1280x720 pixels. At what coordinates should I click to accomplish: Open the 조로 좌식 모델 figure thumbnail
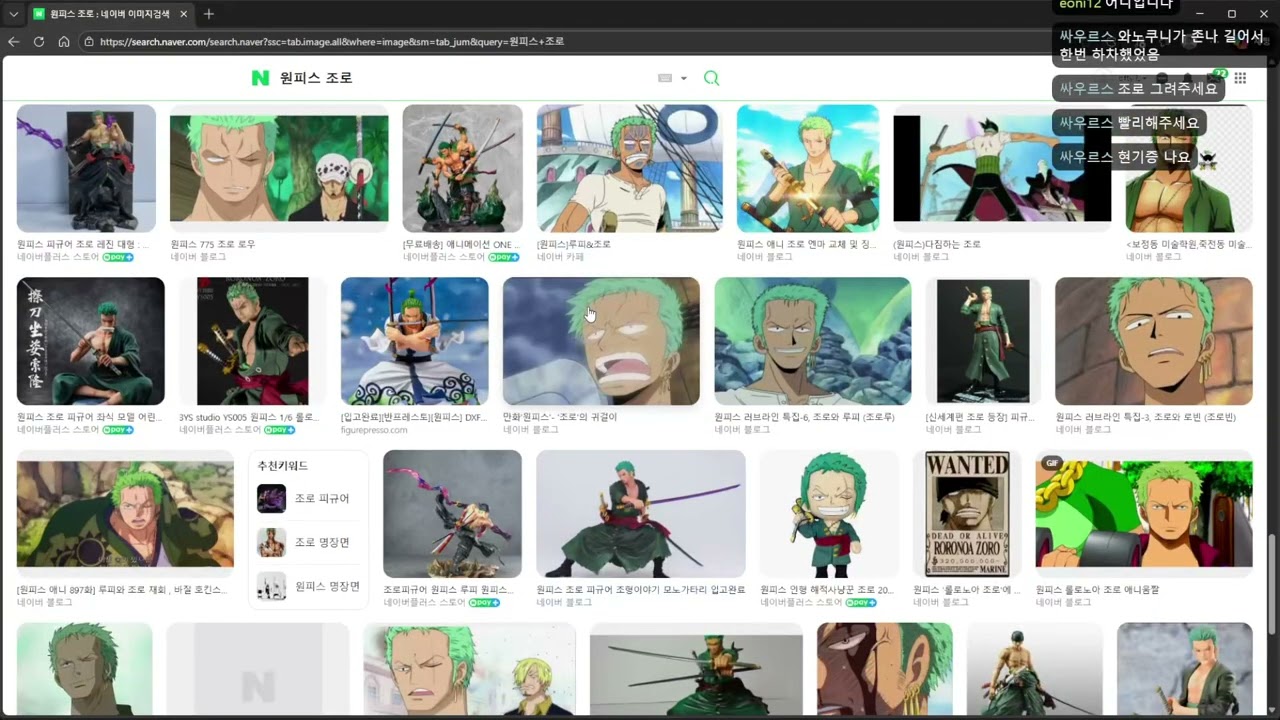[91, 341]
